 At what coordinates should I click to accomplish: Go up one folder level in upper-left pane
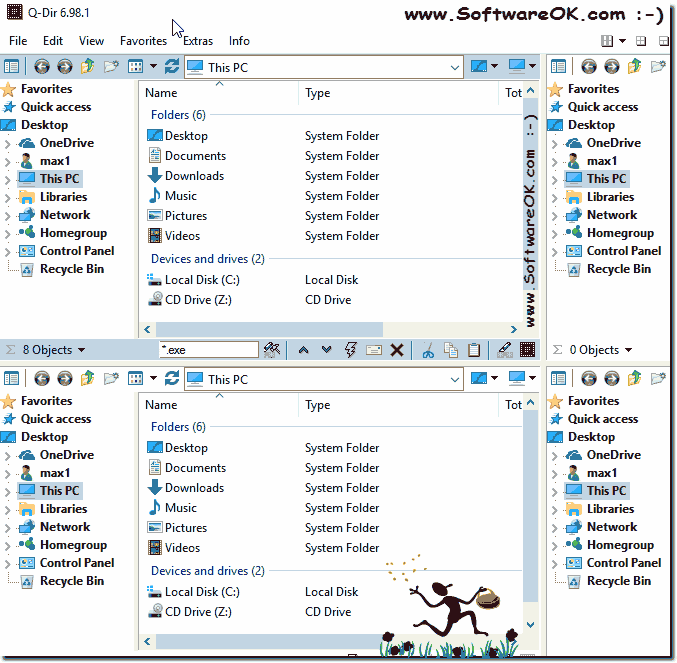pyautogui.click(x=88, y=67)
